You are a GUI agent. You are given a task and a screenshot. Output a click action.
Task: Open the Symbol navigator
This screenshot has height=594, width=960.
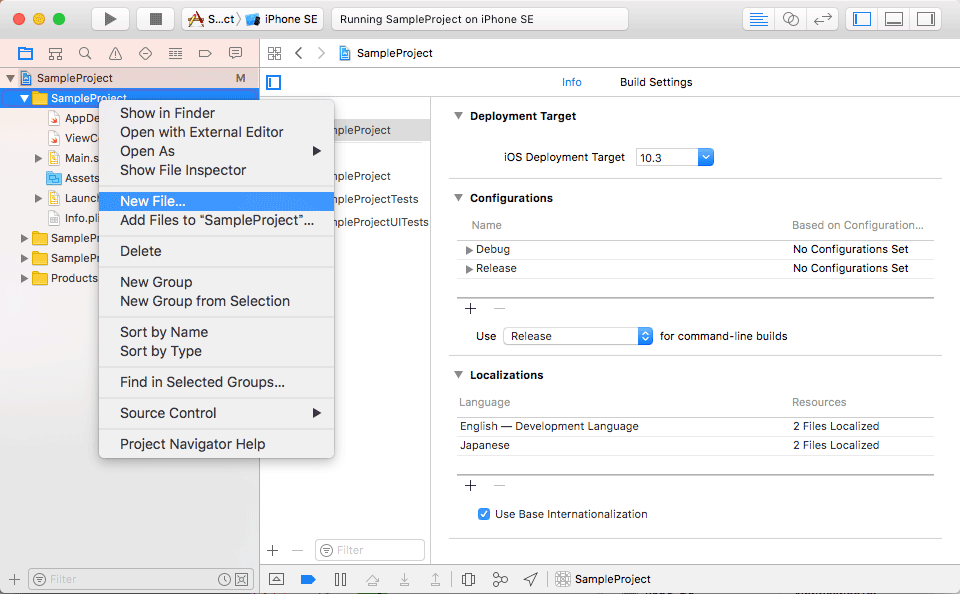(55, 53)
